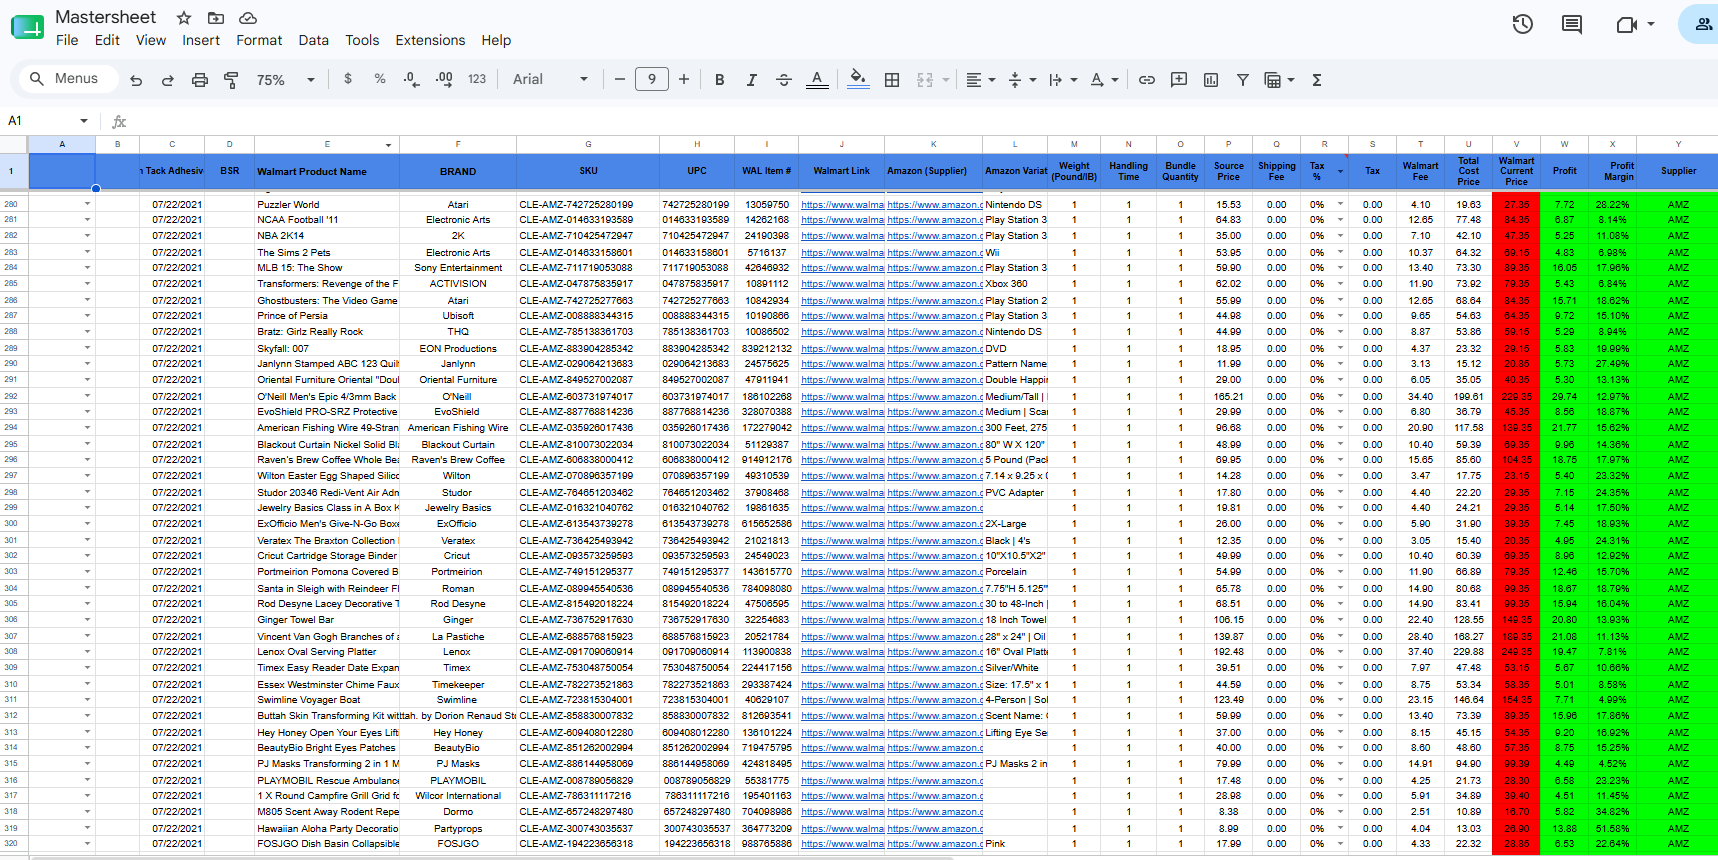
Task: Decrease decimal places icon
Action: point(412,79)
